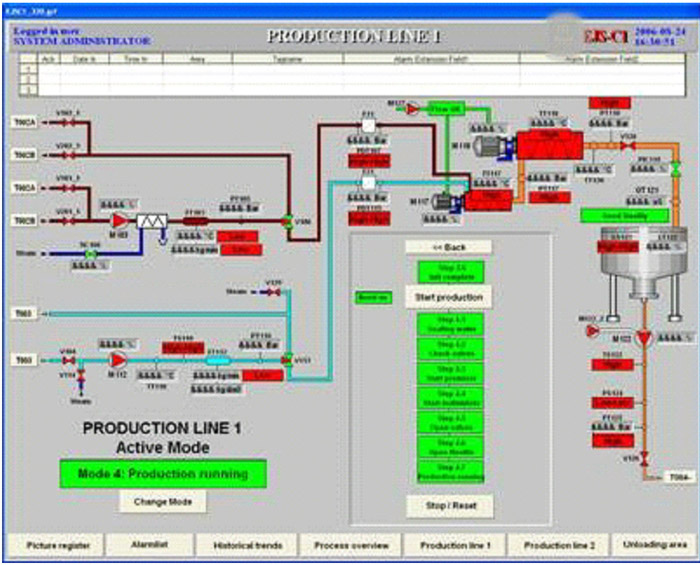The image size is (700, 565).
Task: Select the white filter square on the dark red pipe
Action: tap(368, 126)
